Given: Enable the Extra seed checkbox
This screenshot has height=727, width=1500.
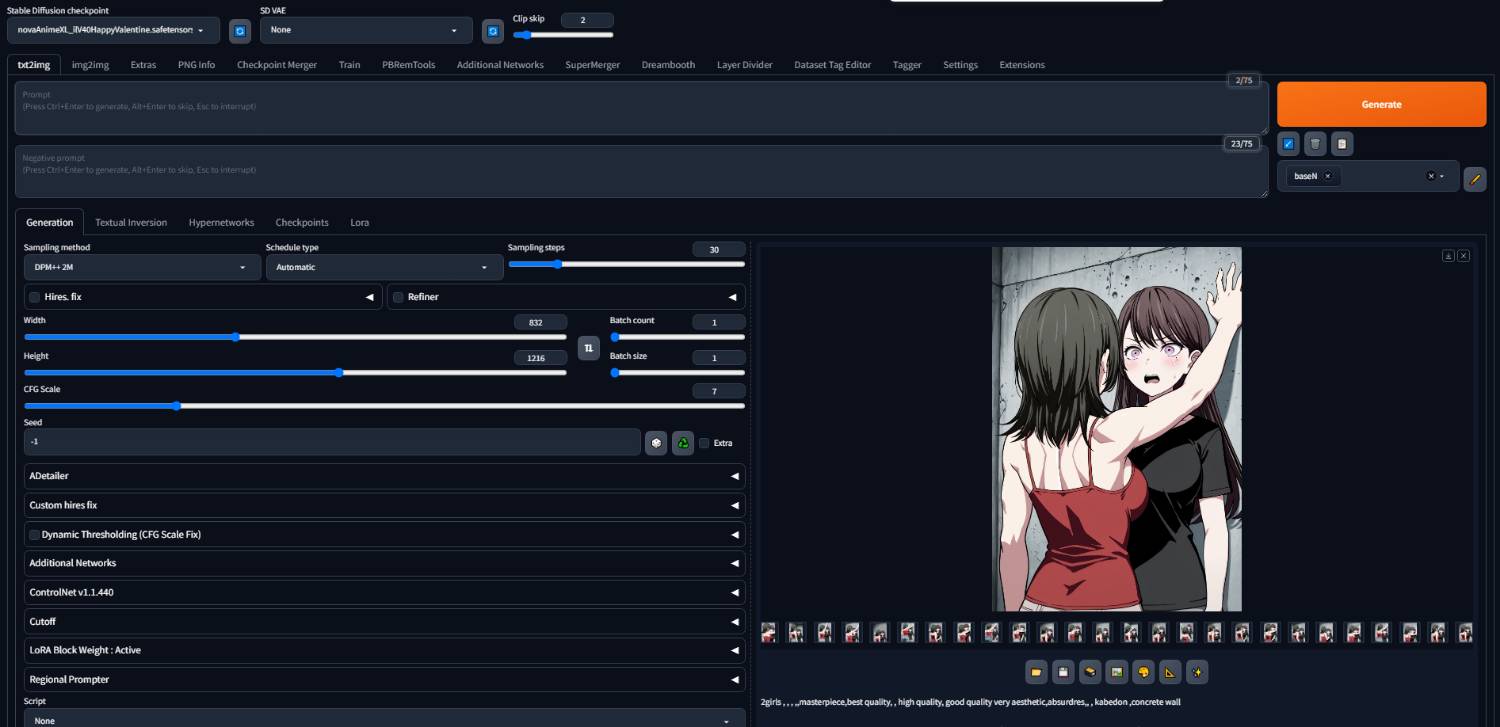Looking at the screenshot, I should [705, 443].
